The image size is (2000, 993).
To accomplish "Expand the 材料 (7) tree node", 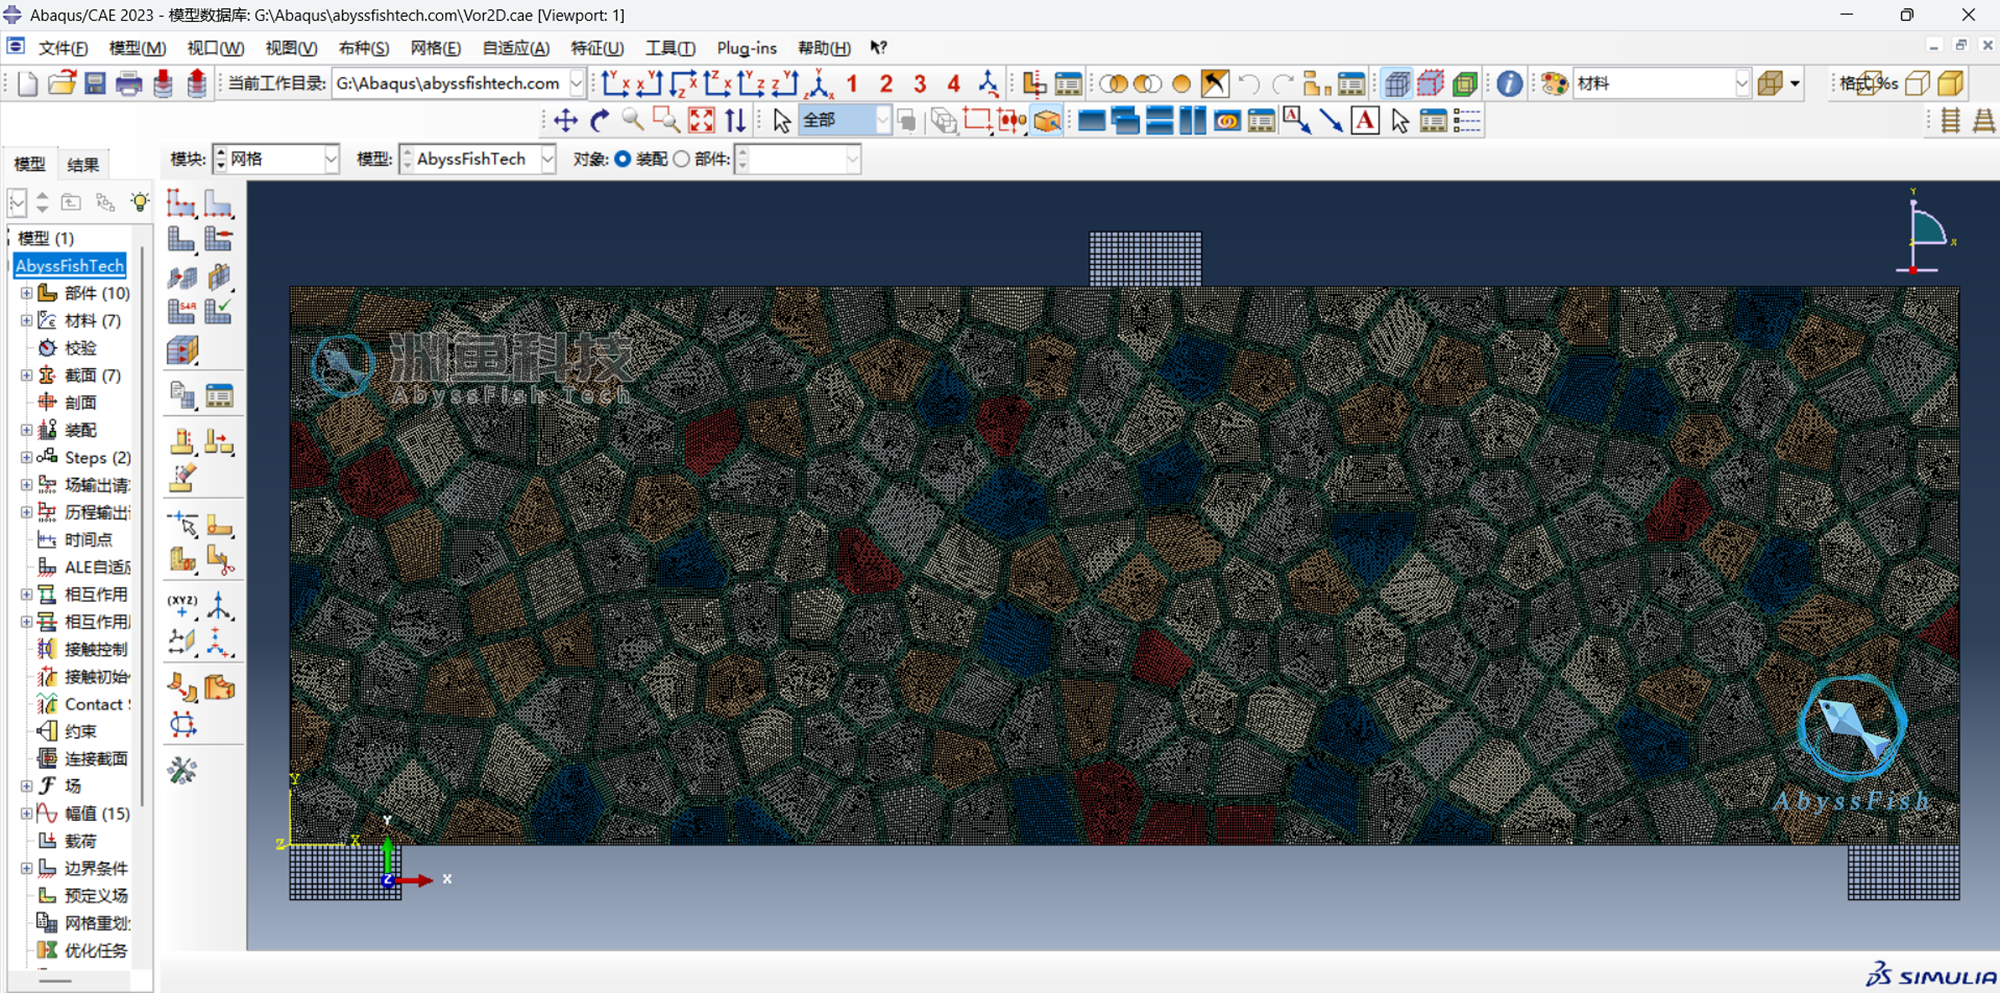I will tap(27, 321).
